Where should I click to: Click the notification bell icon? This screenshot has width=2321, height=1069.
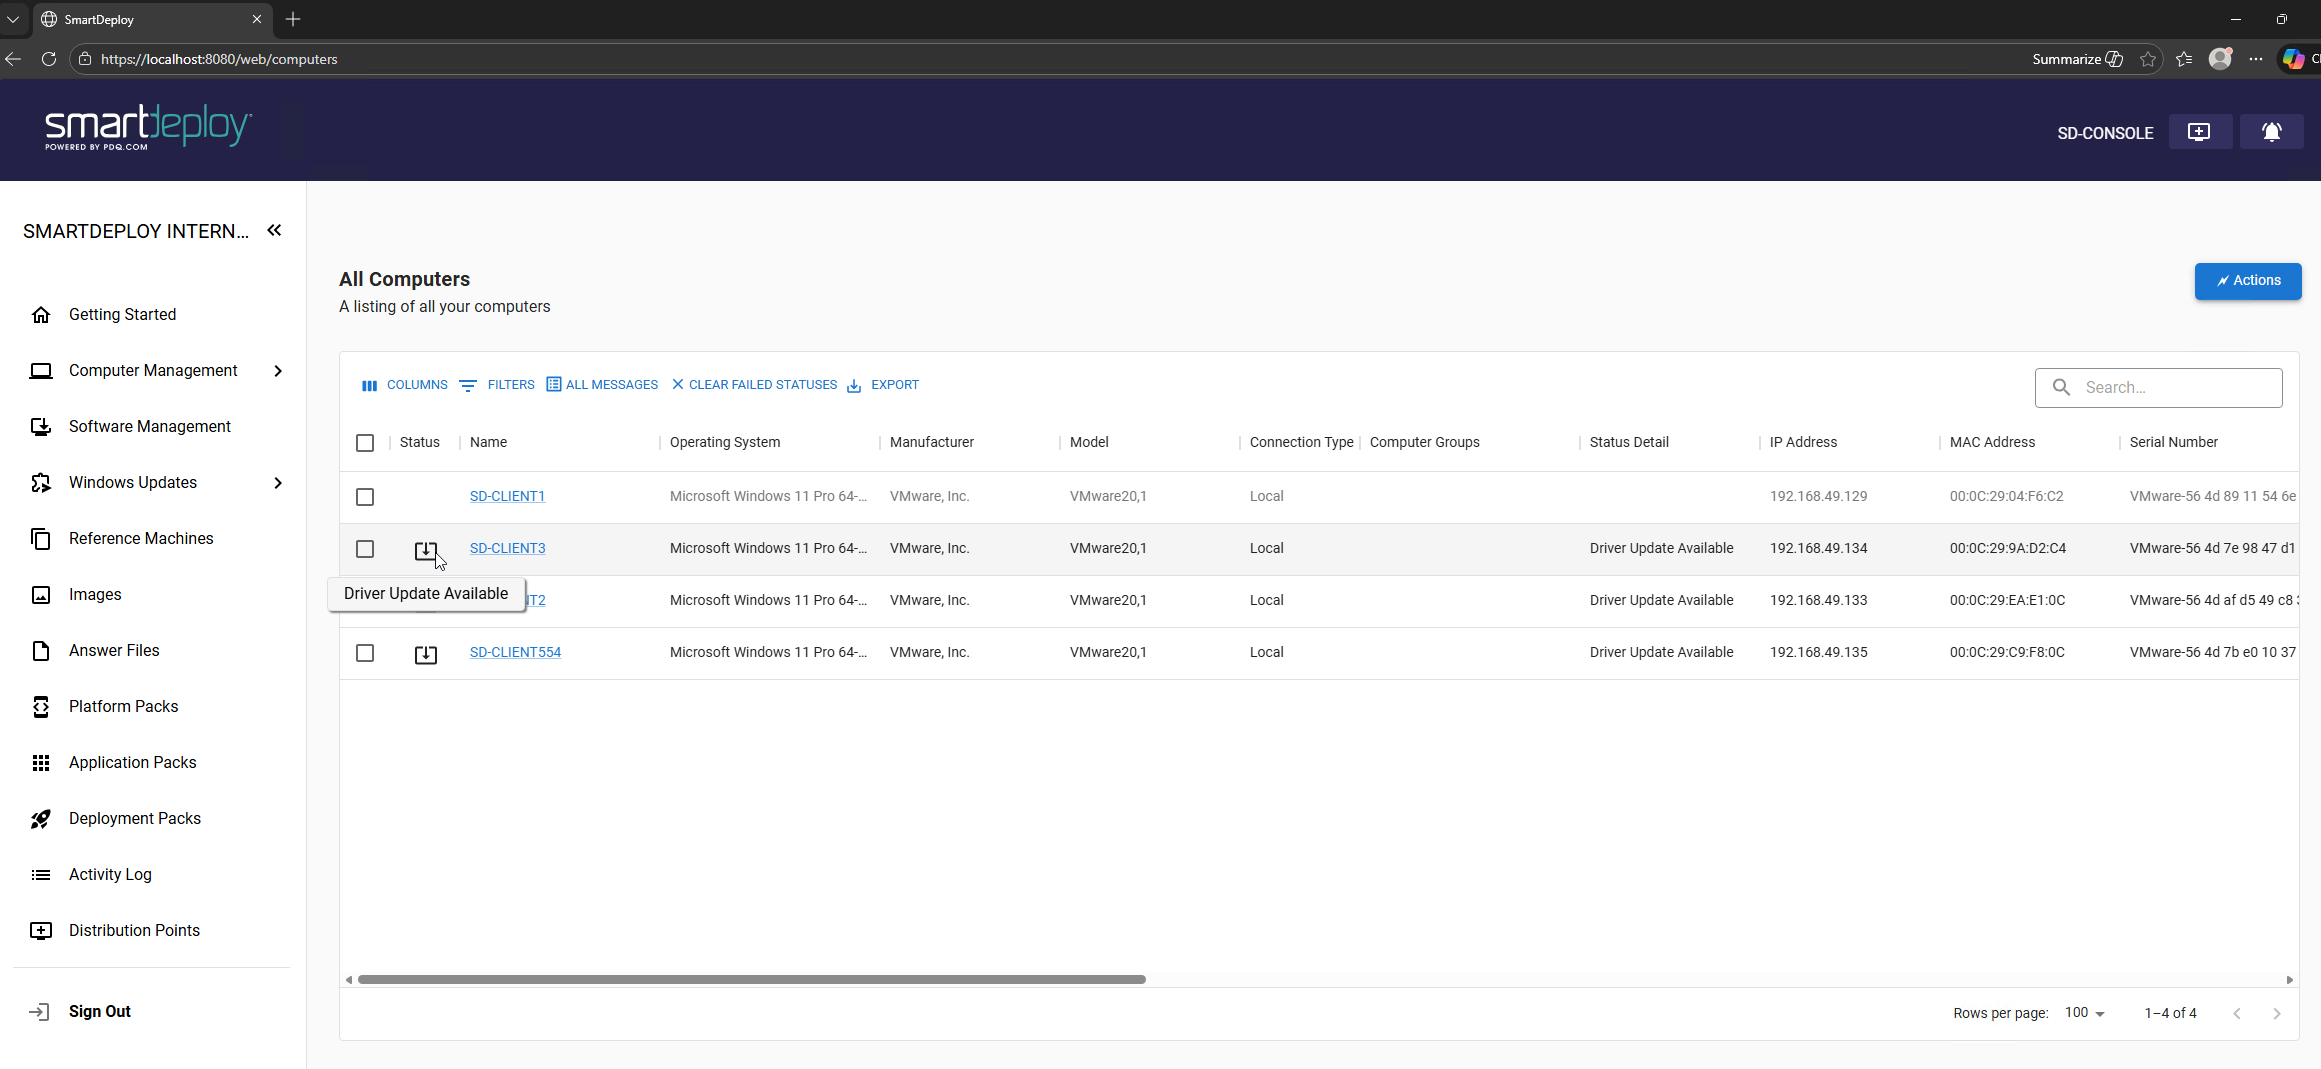click(x=2271, y=132)
